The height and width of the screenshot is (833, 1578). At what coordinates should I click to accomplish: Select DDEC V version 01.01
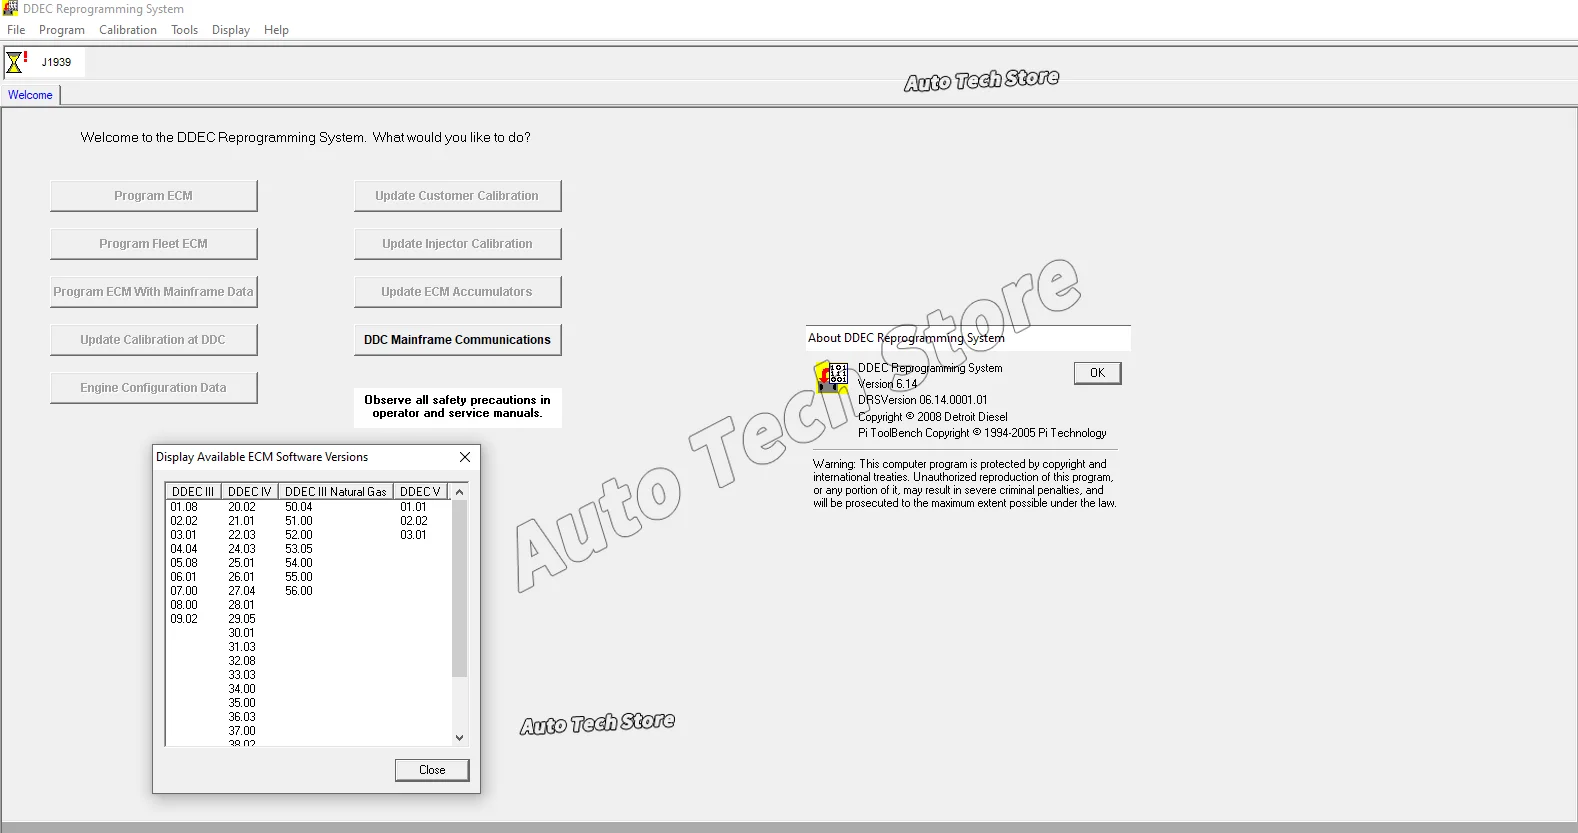(413, 507)
